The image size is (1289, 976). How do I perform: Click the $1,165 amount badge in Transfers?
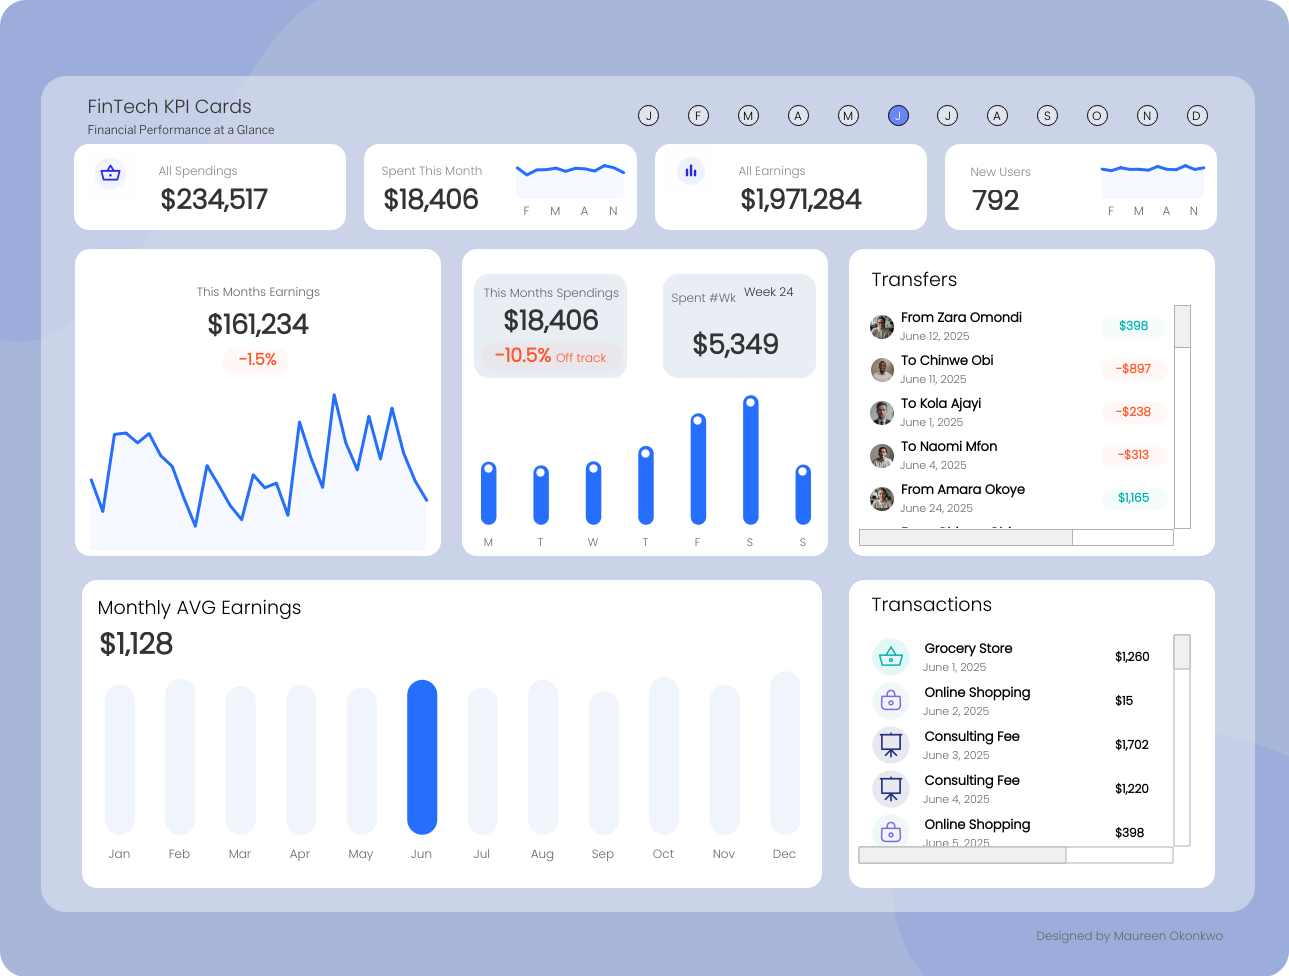1133,498
